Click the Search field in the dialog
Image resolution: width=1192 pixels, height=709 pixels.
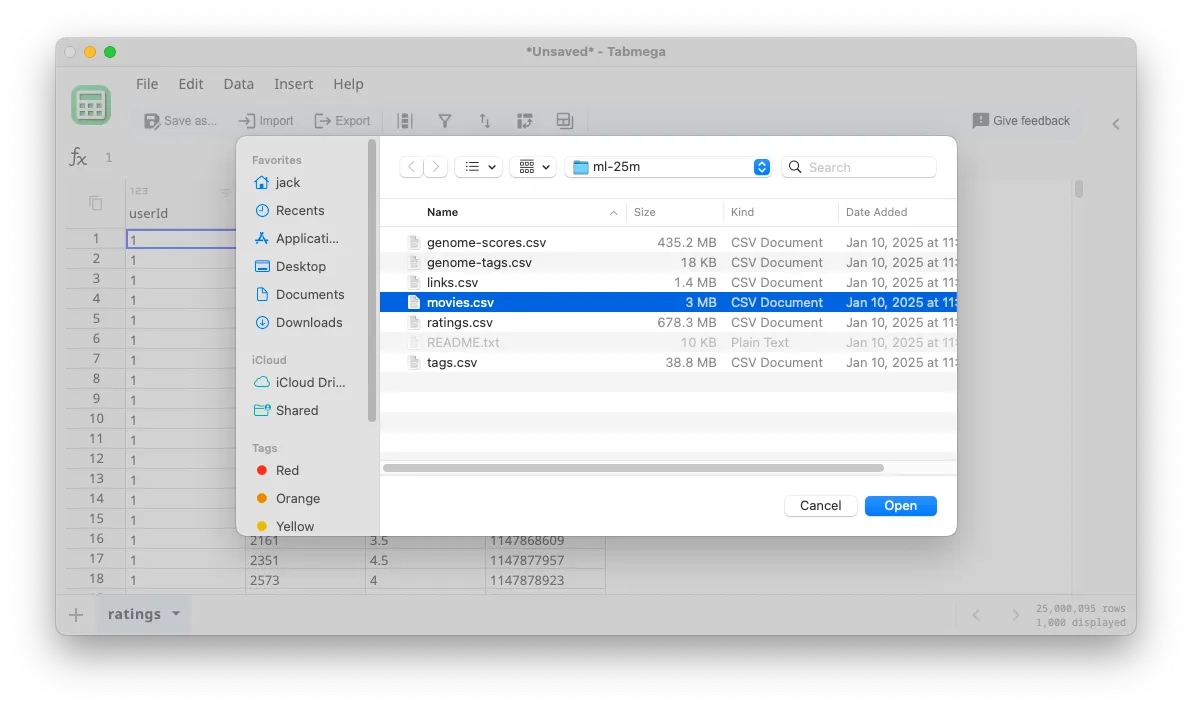click(x=858, y=166)
